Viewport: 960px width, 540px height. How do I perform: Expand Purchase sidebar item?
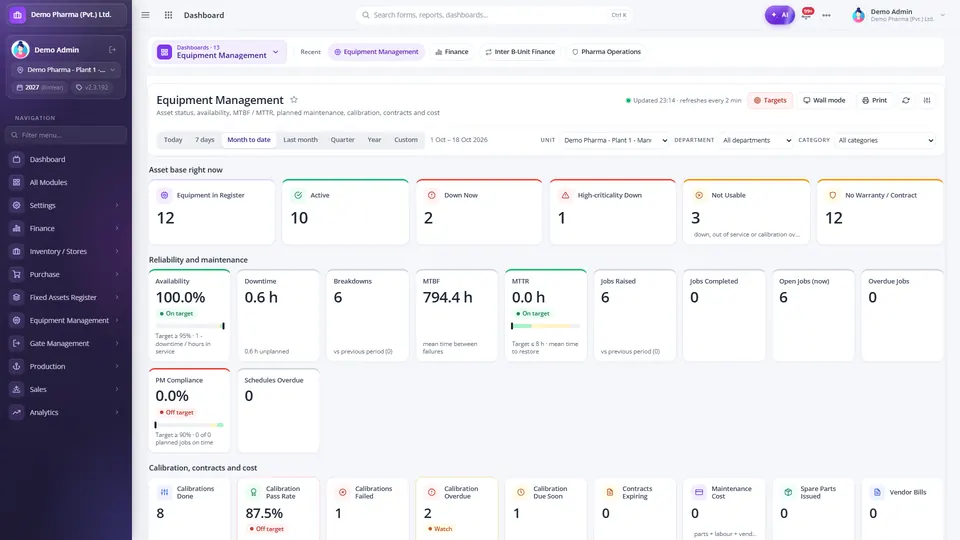pos(66,274)
